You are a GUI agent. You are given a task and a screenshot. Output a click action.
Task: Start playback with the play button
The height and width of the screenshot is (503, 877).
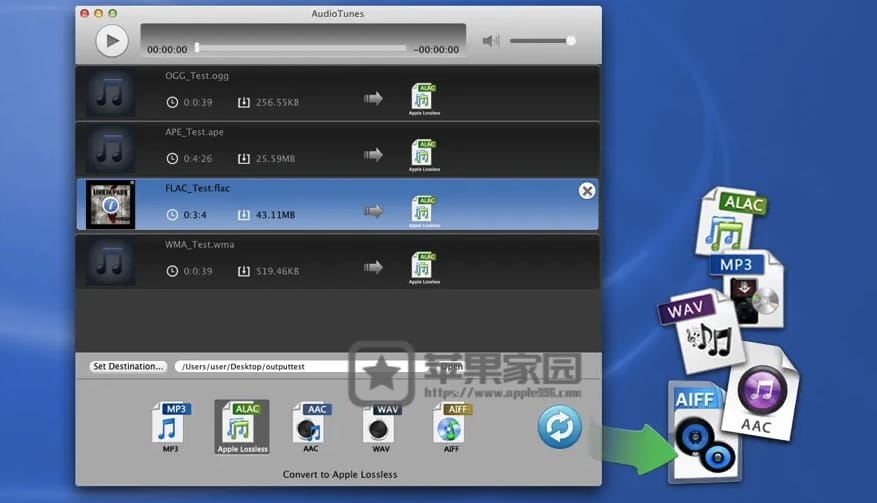[112, 40]
